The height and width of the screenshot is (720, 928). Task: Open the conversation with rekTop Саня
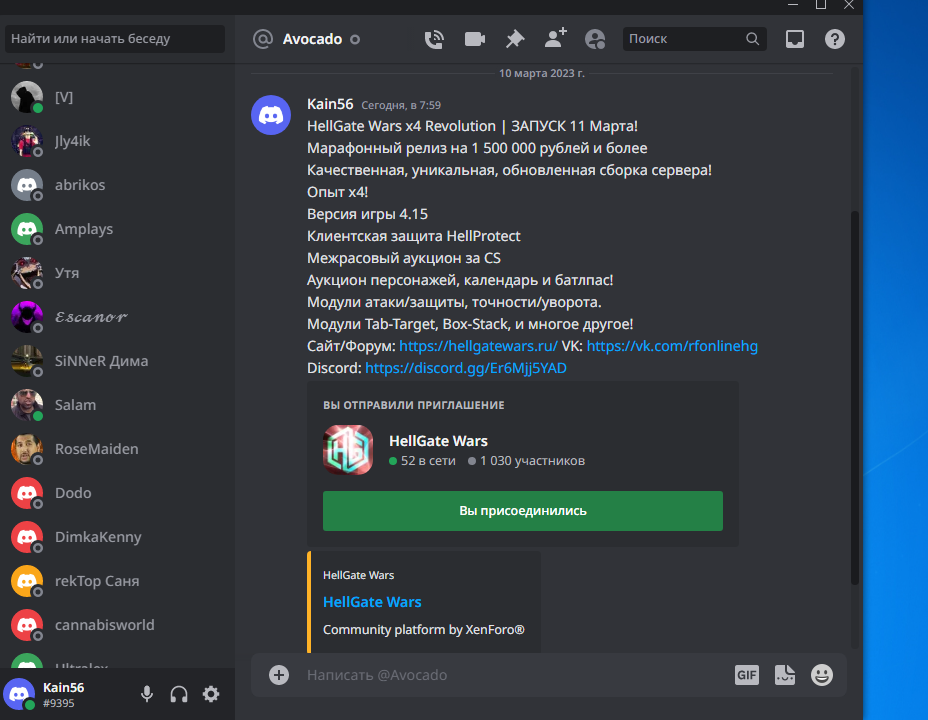pyautogui.click(x=117, y=581)
